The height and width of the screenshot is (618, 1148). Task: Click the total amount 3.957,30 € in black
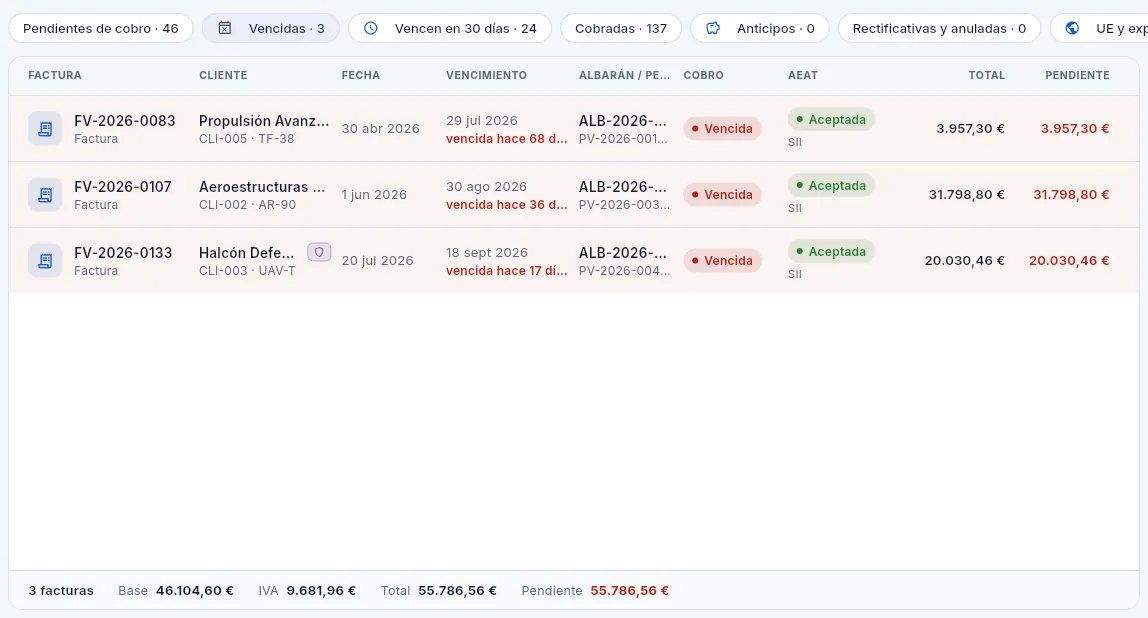[970, 129]
